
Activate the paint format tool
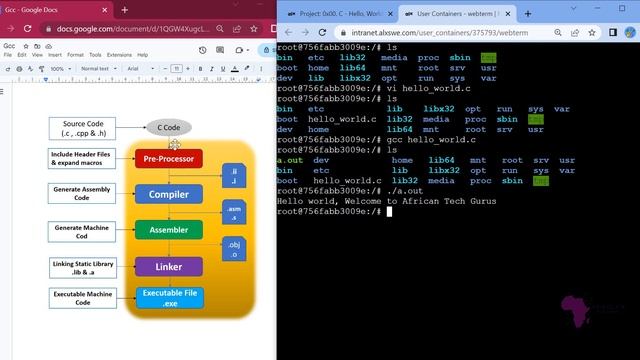pyautogui.click(x=41, y=69)
